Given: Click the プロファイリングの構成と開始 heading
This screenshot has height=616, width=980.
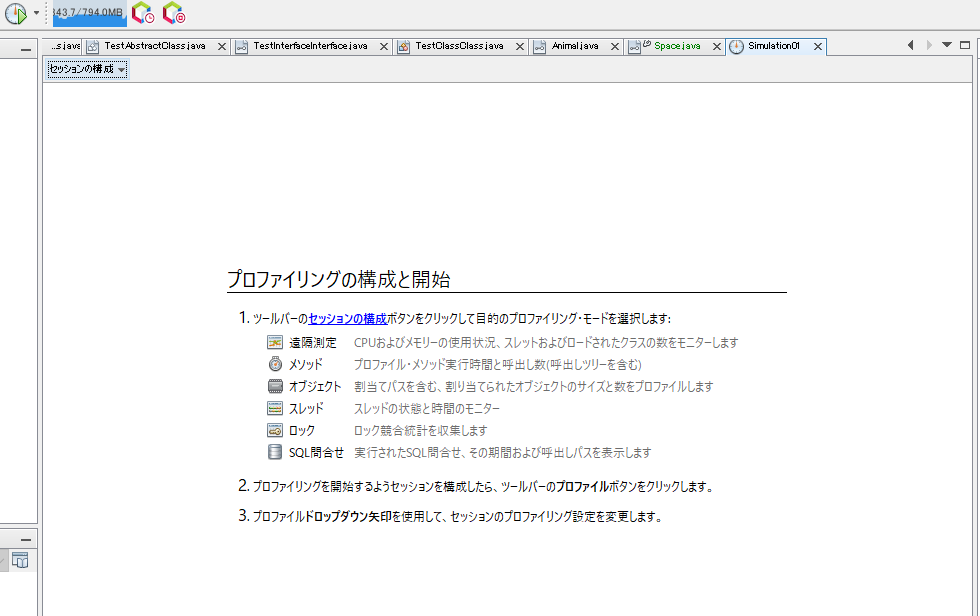Looking at the screenshot, I should tap(338, 279).
